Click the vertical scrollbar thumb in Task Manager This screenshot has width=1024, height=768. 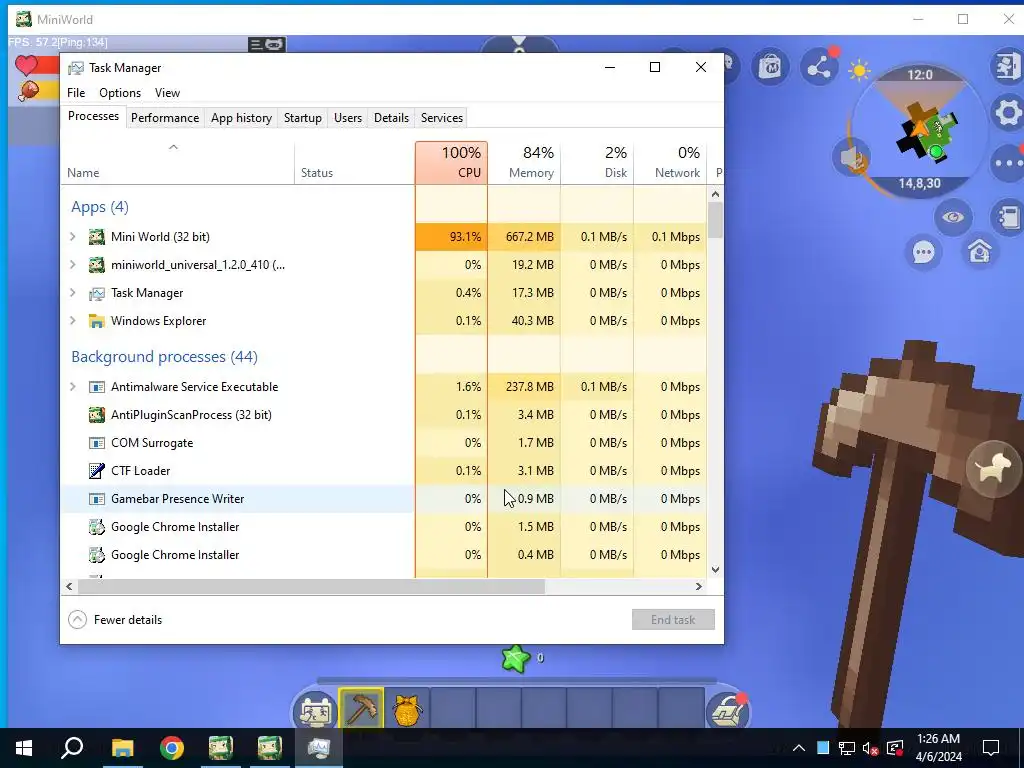715,219
